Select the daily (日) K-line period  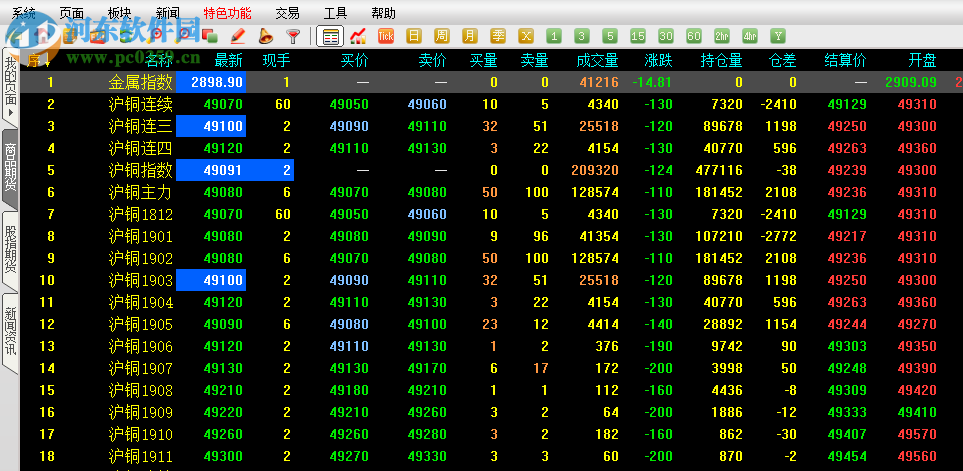pyautogui.click(x=414, y=36)
